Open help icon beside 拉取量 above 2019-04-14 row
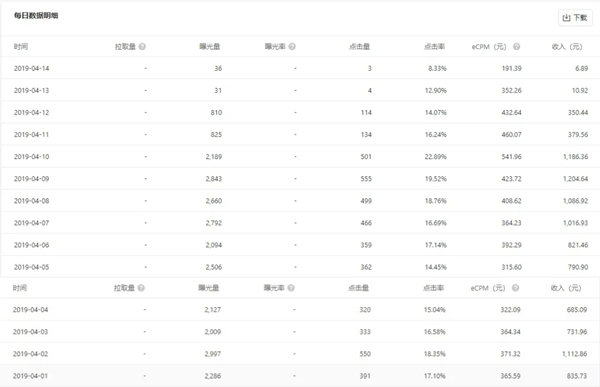This screenshot has height=387, width=600. (x=142, y=47)
